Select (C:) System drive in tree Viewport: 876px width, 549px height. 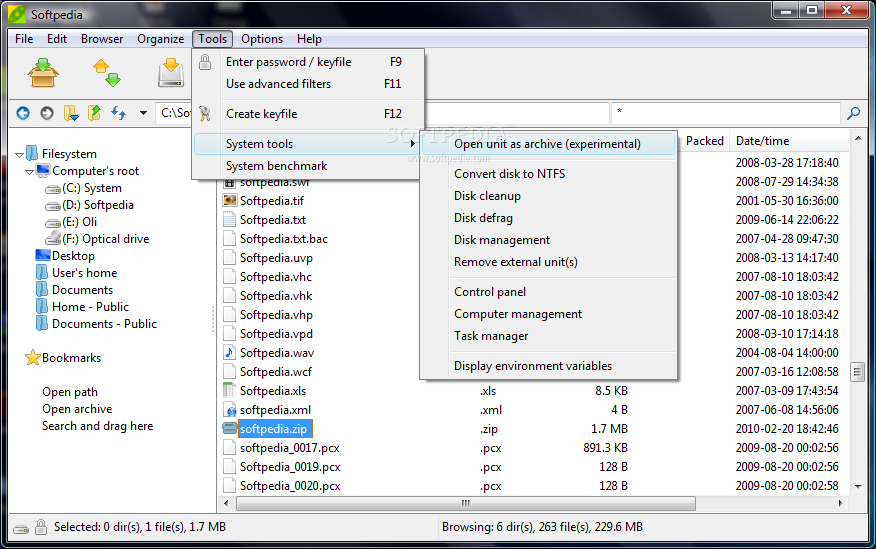click(92, 188)
